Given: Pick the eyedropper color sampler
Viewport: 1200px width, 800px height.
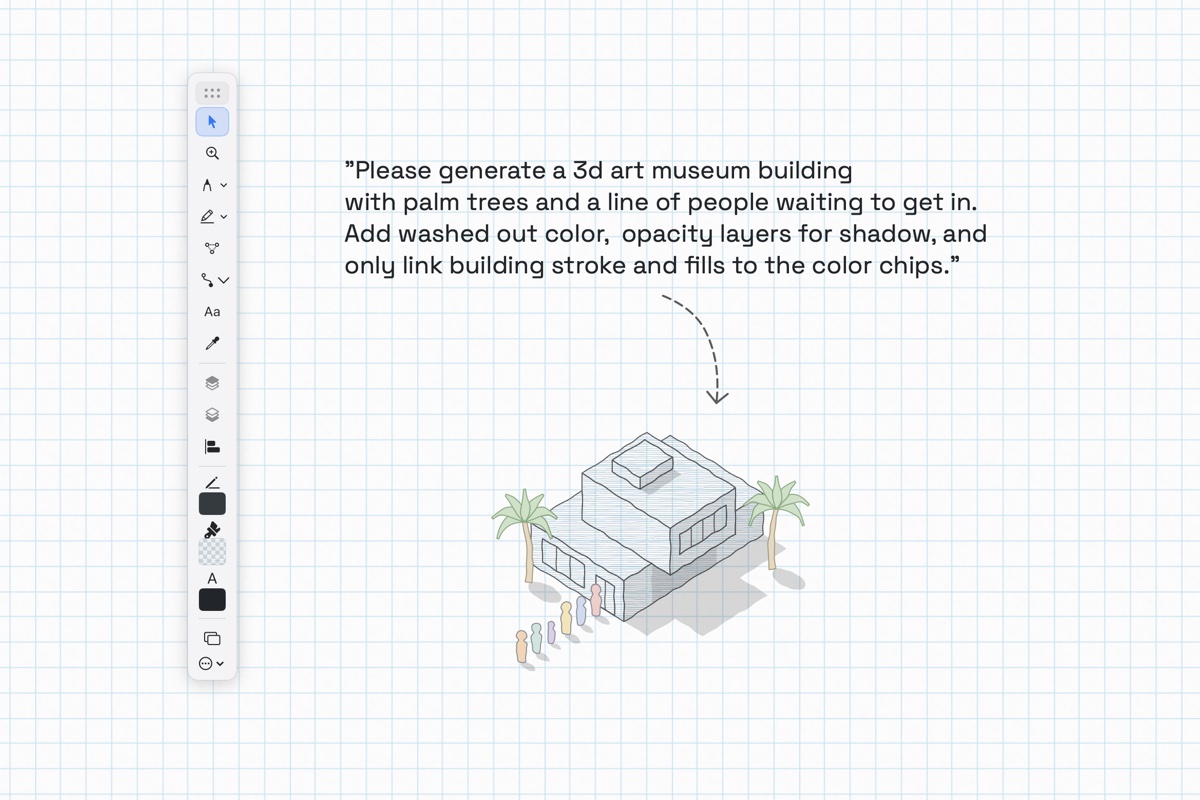Looking at the screenshot, I should (x=212, y=343).
